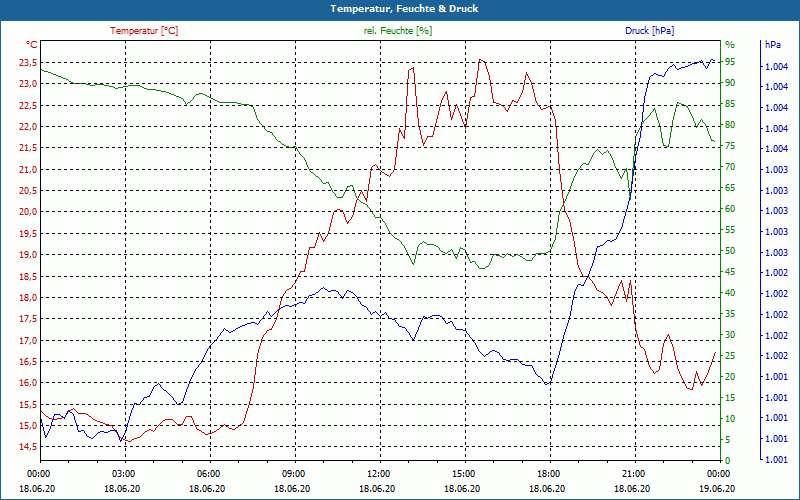Click the '21:00' time axis label

tap(635, 473)
